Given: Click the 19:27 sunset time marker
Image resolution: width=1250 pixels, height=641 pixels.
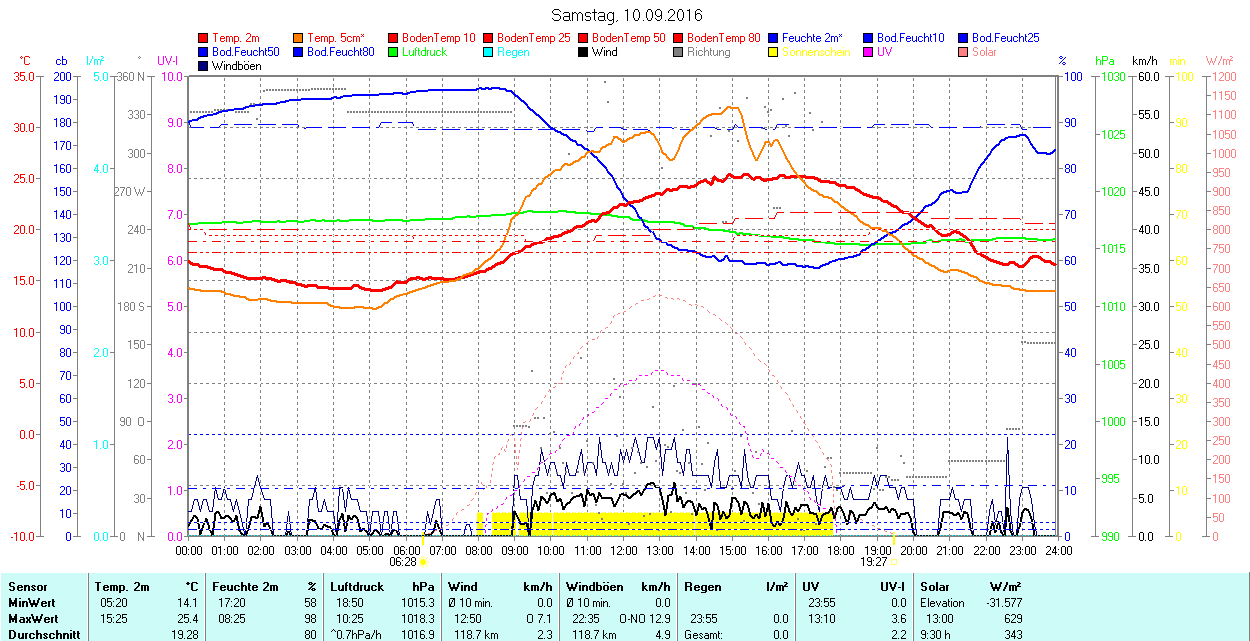Looking at the screenshot, I should click(875, 562).
